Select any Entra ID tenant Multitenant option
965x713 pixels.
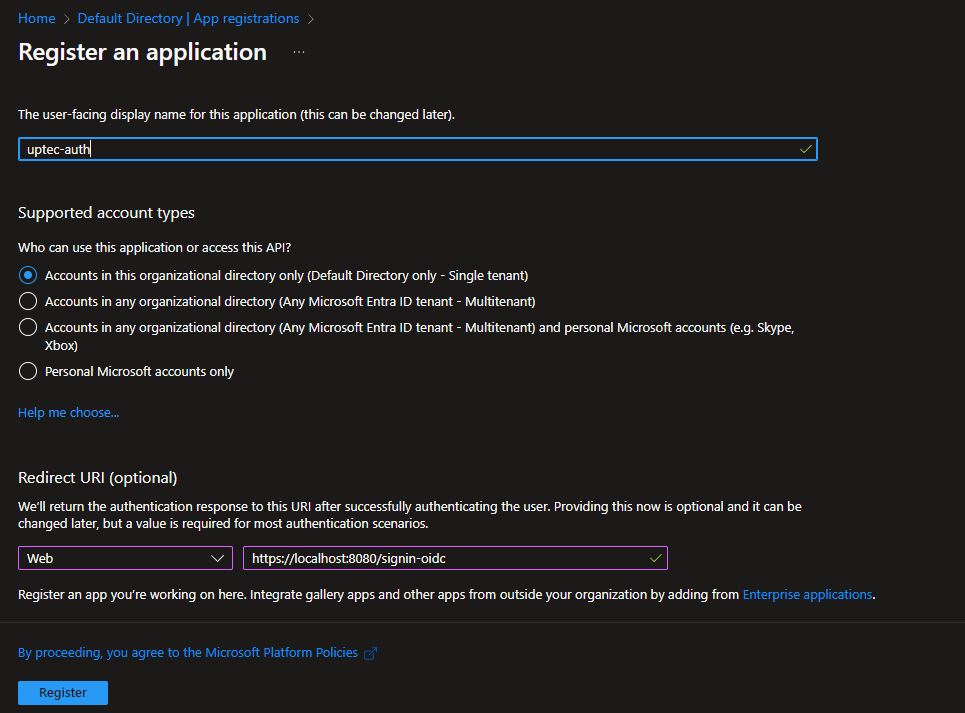coord(28,301)
